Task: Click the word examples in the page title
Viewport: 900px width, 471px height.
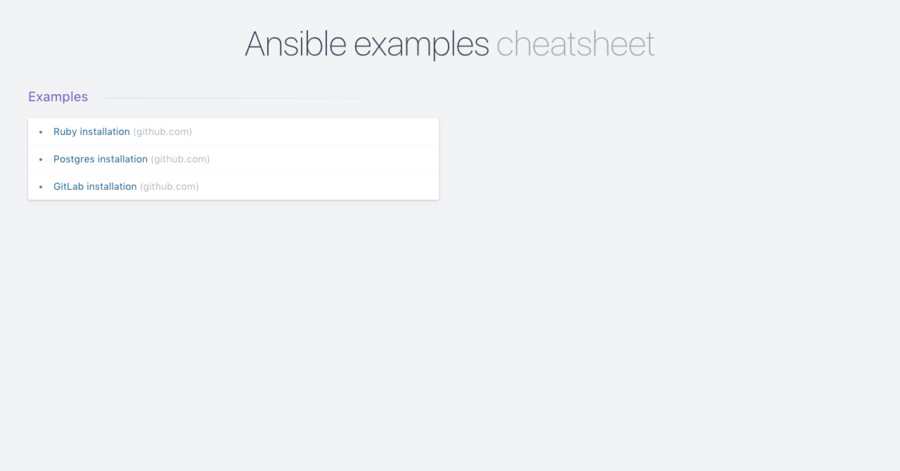Action: [x=421, y=44]
